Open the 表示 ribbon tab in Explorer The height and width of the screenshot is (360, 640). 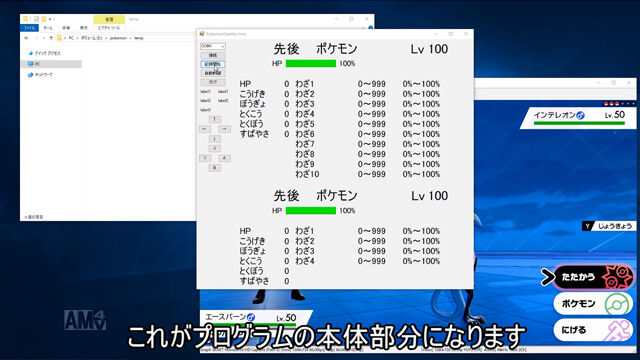(x=84, y=28)
